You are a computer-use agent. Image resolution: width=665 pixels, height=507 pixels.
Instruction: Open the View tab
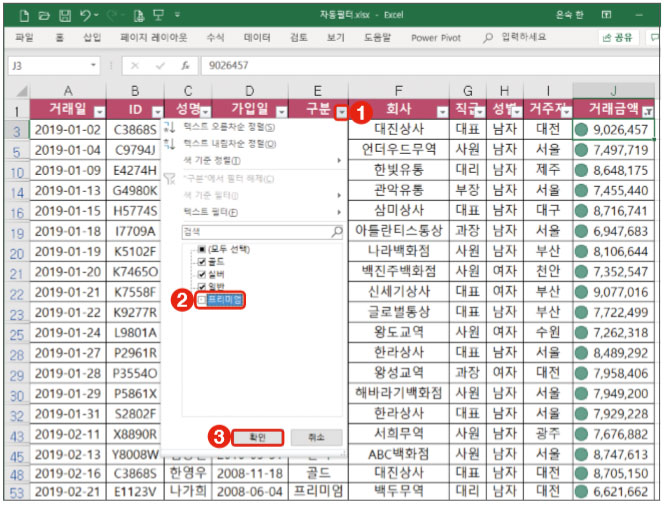point(335,38)
